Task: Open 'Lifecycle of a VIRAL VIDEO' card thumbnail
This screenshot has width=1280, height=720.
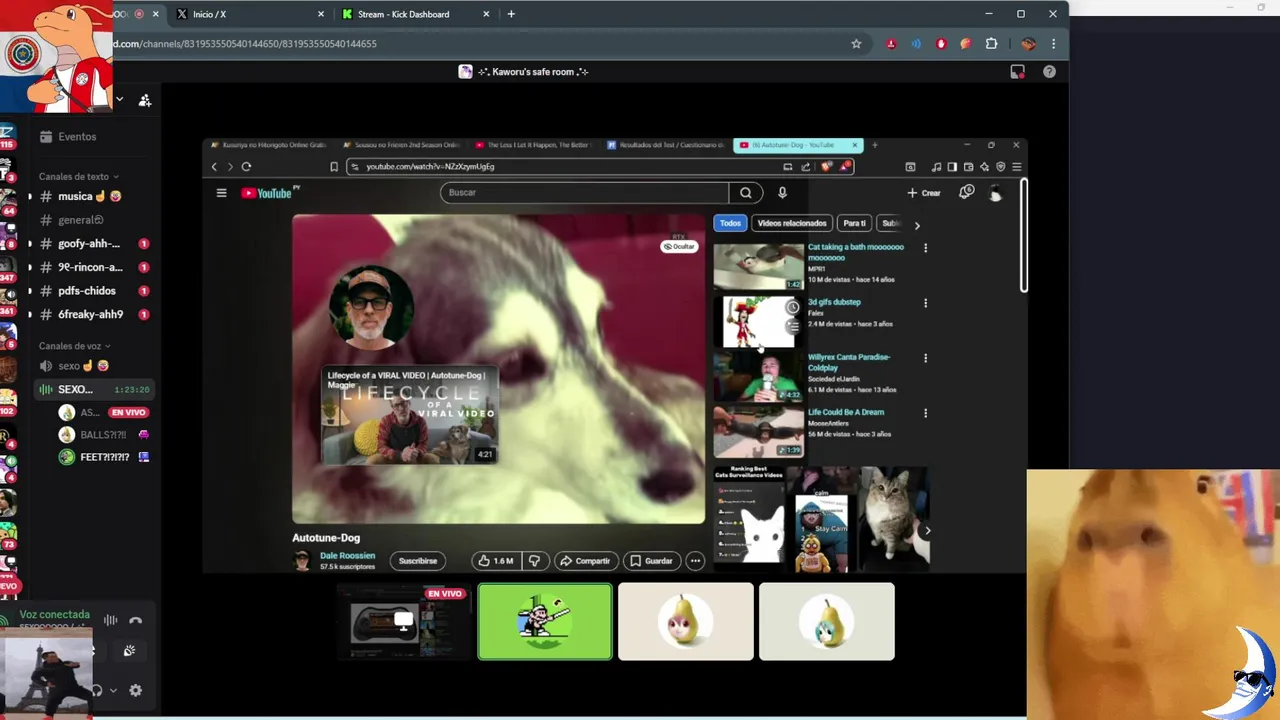Action: (409, 416)
